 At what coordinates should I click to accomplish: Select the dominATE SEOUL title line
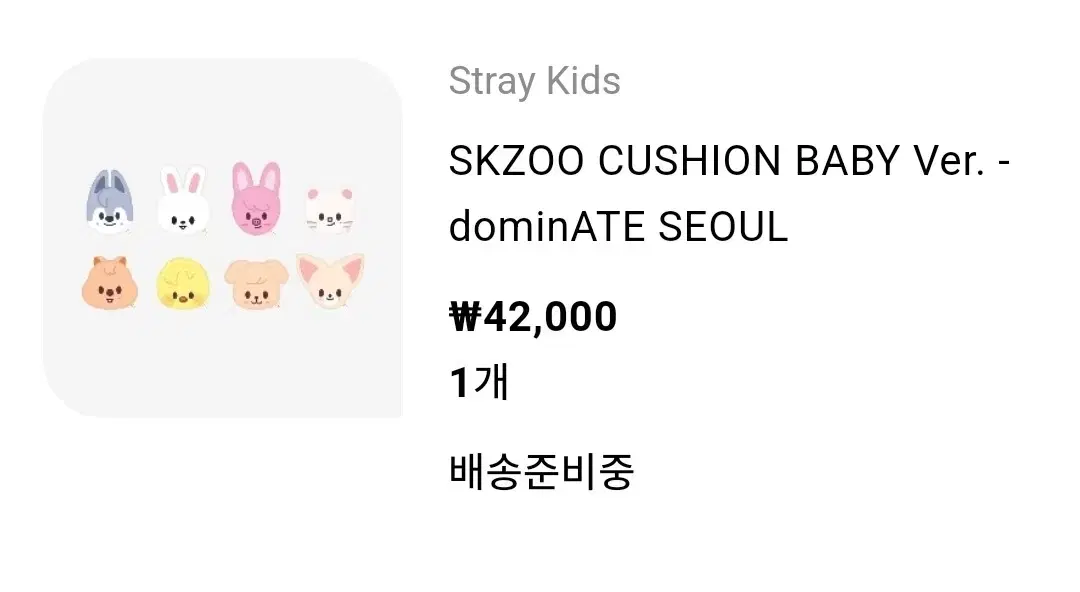click(x=618, y=227)
